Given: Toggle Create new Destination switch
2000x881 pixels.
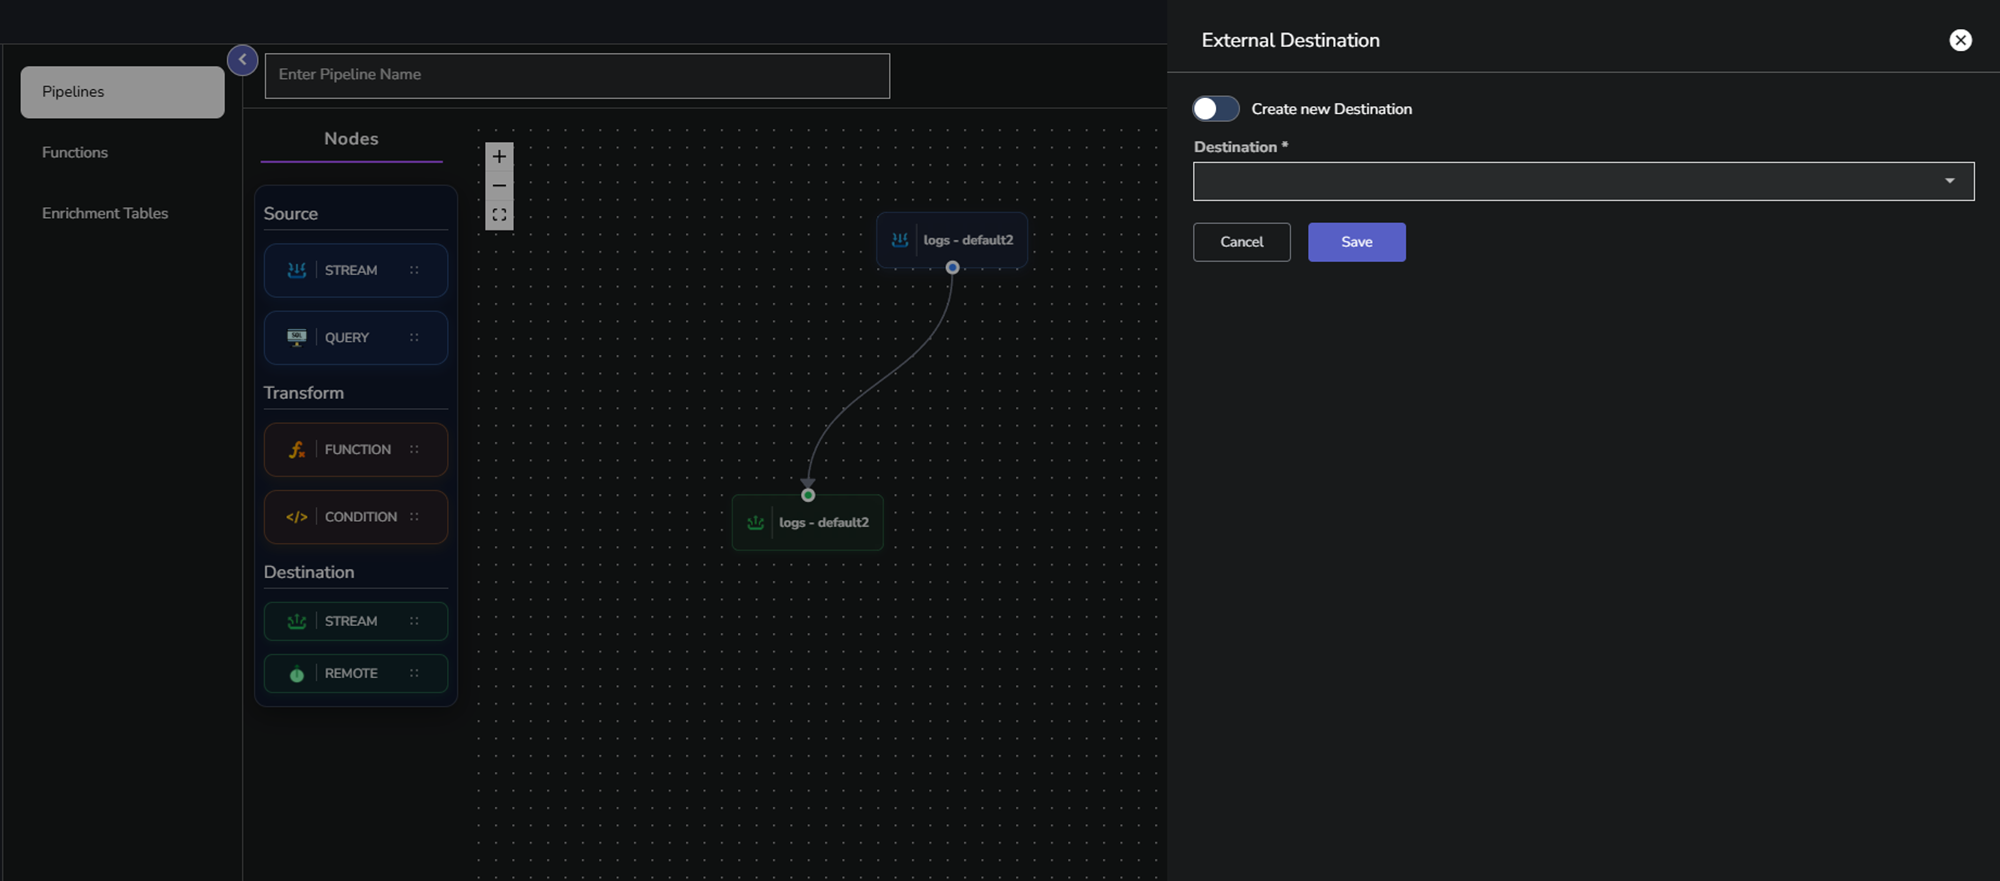Looking at the screenshot, I should coord(1215,109).
